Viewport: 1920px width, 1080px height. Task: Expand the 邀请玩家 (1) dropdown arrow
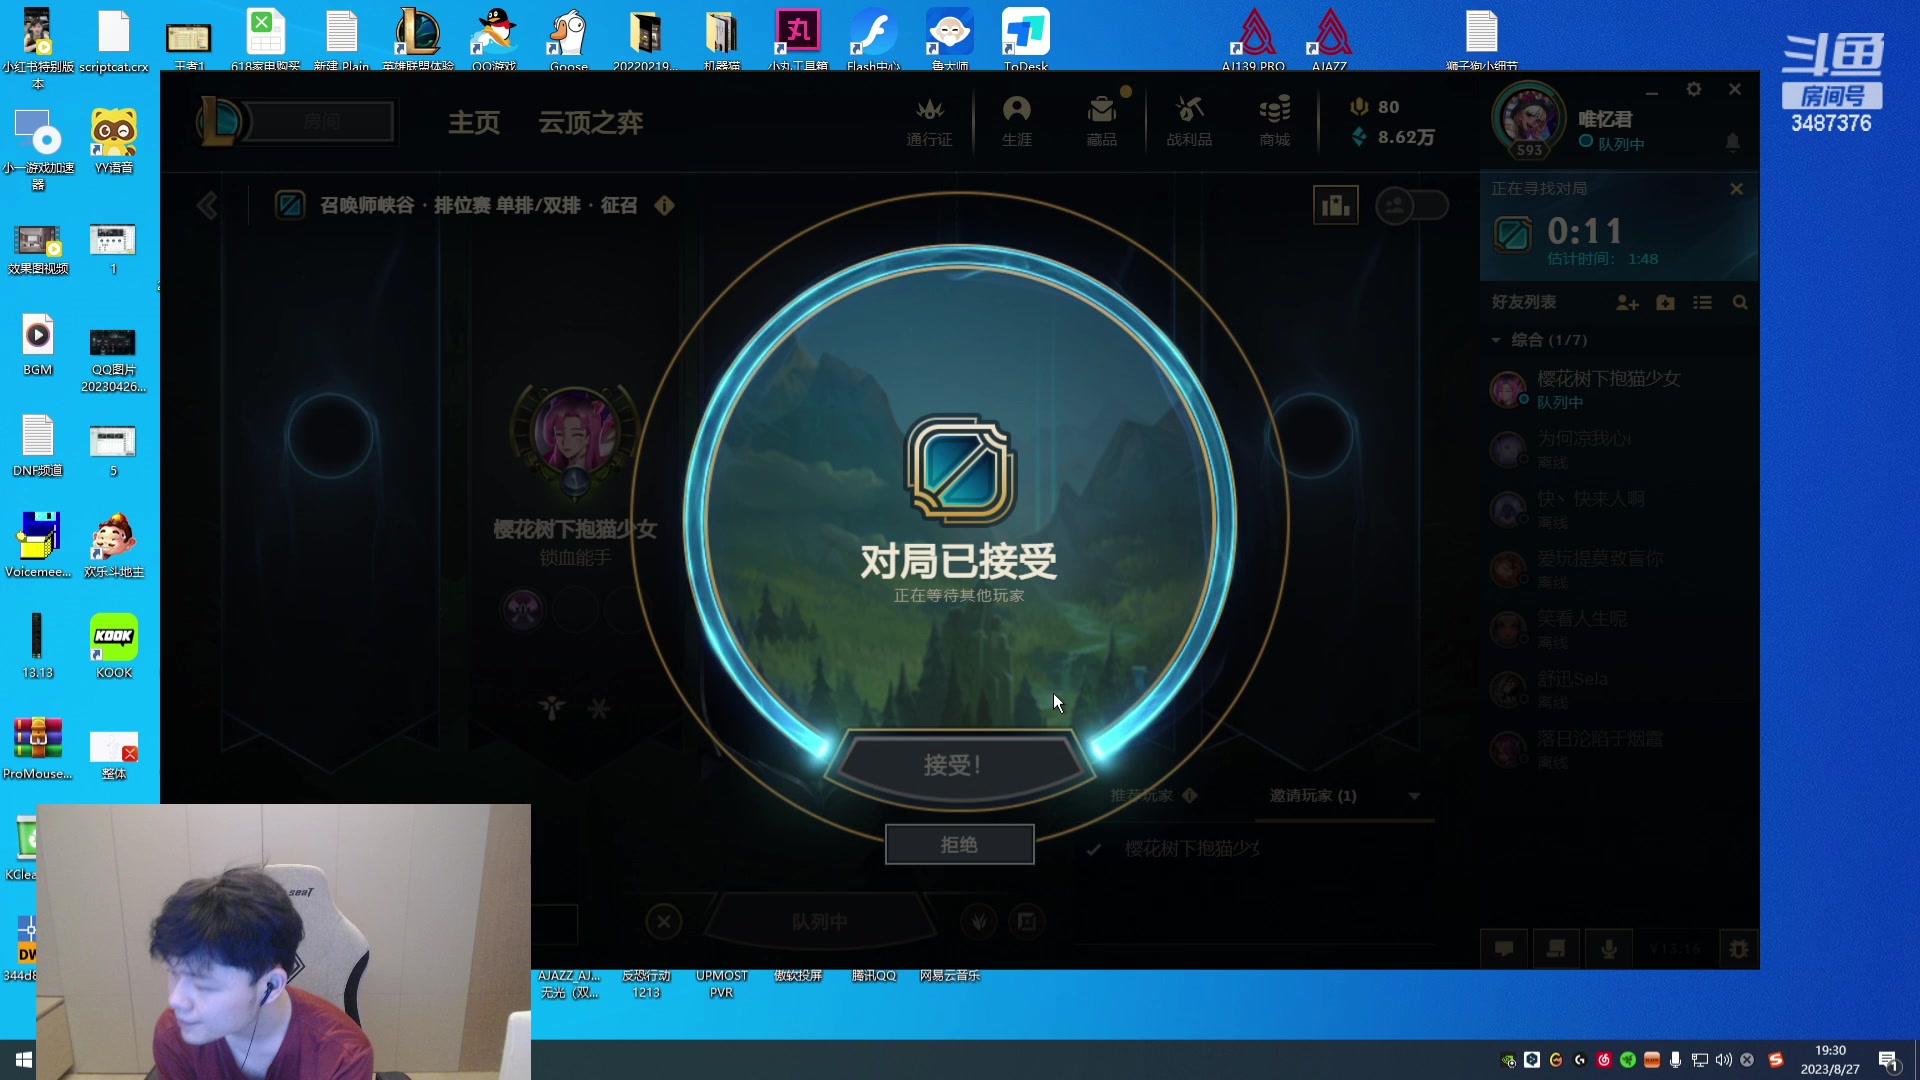[1414, 796]
